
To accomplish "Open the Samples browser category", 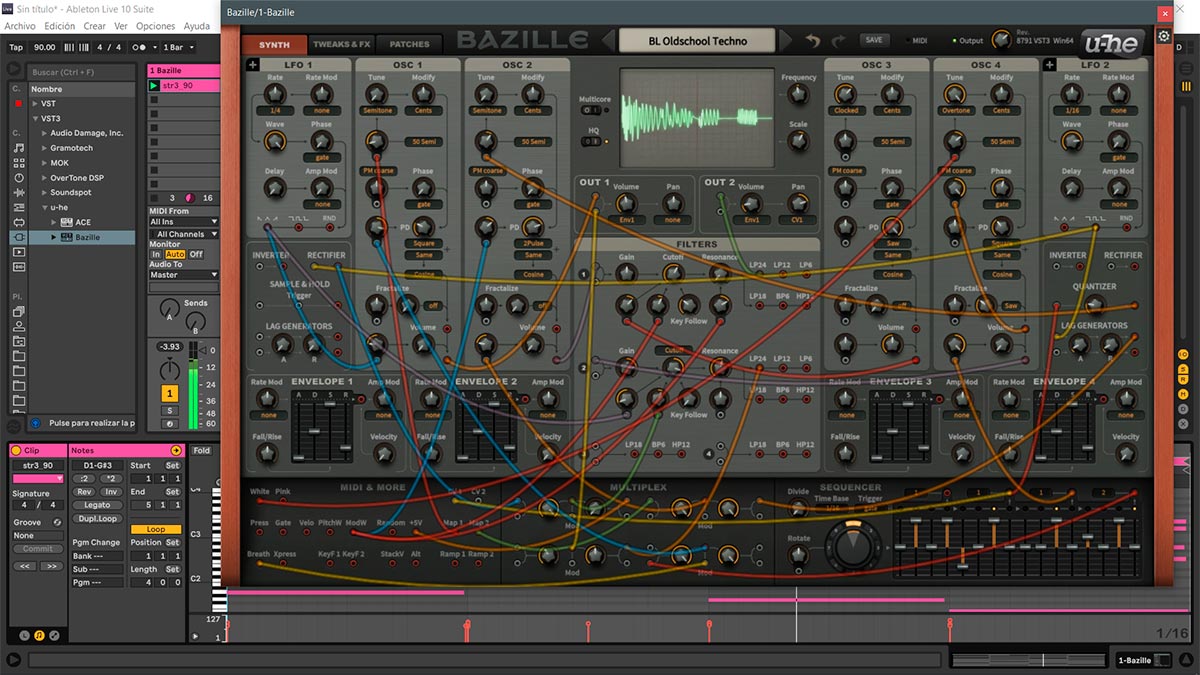I will pos(18,268).
